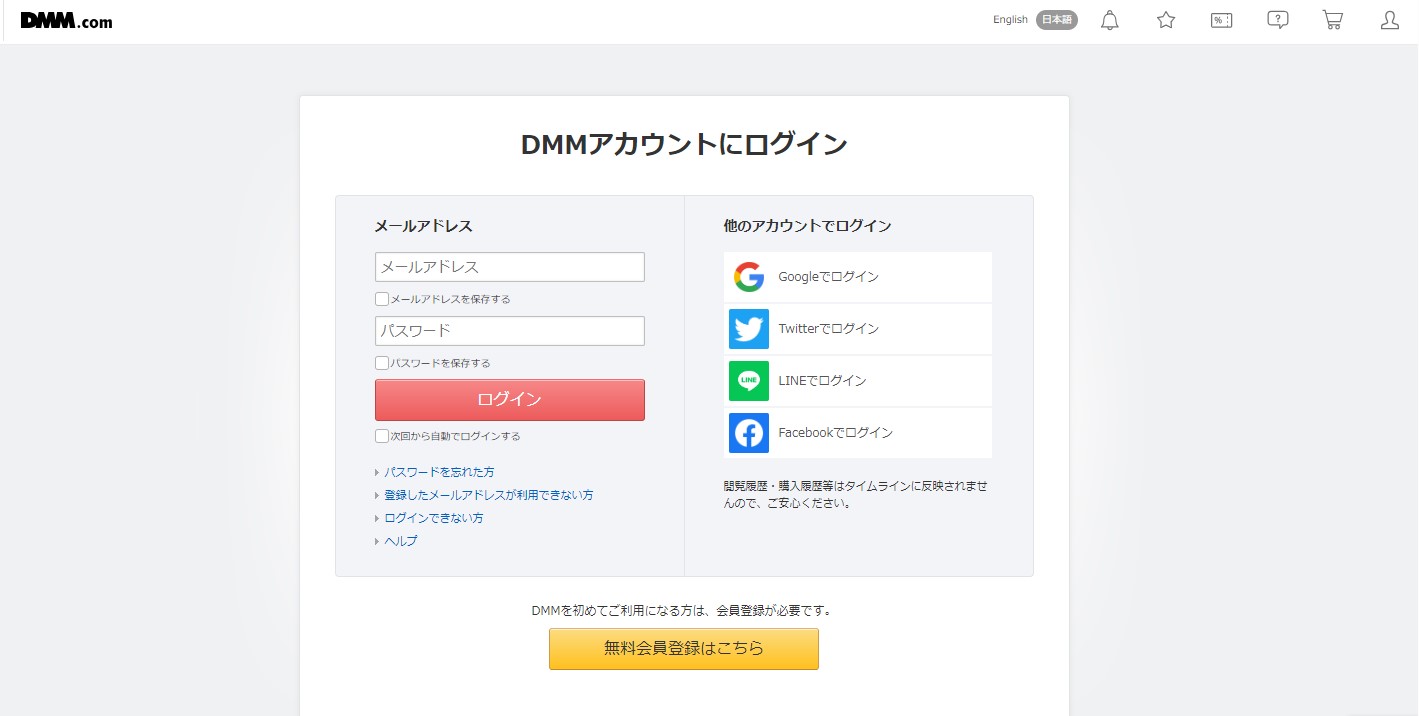Open shopping cart icon
This screenshot has height=716, width=1419.
[x=1333, y=20]
